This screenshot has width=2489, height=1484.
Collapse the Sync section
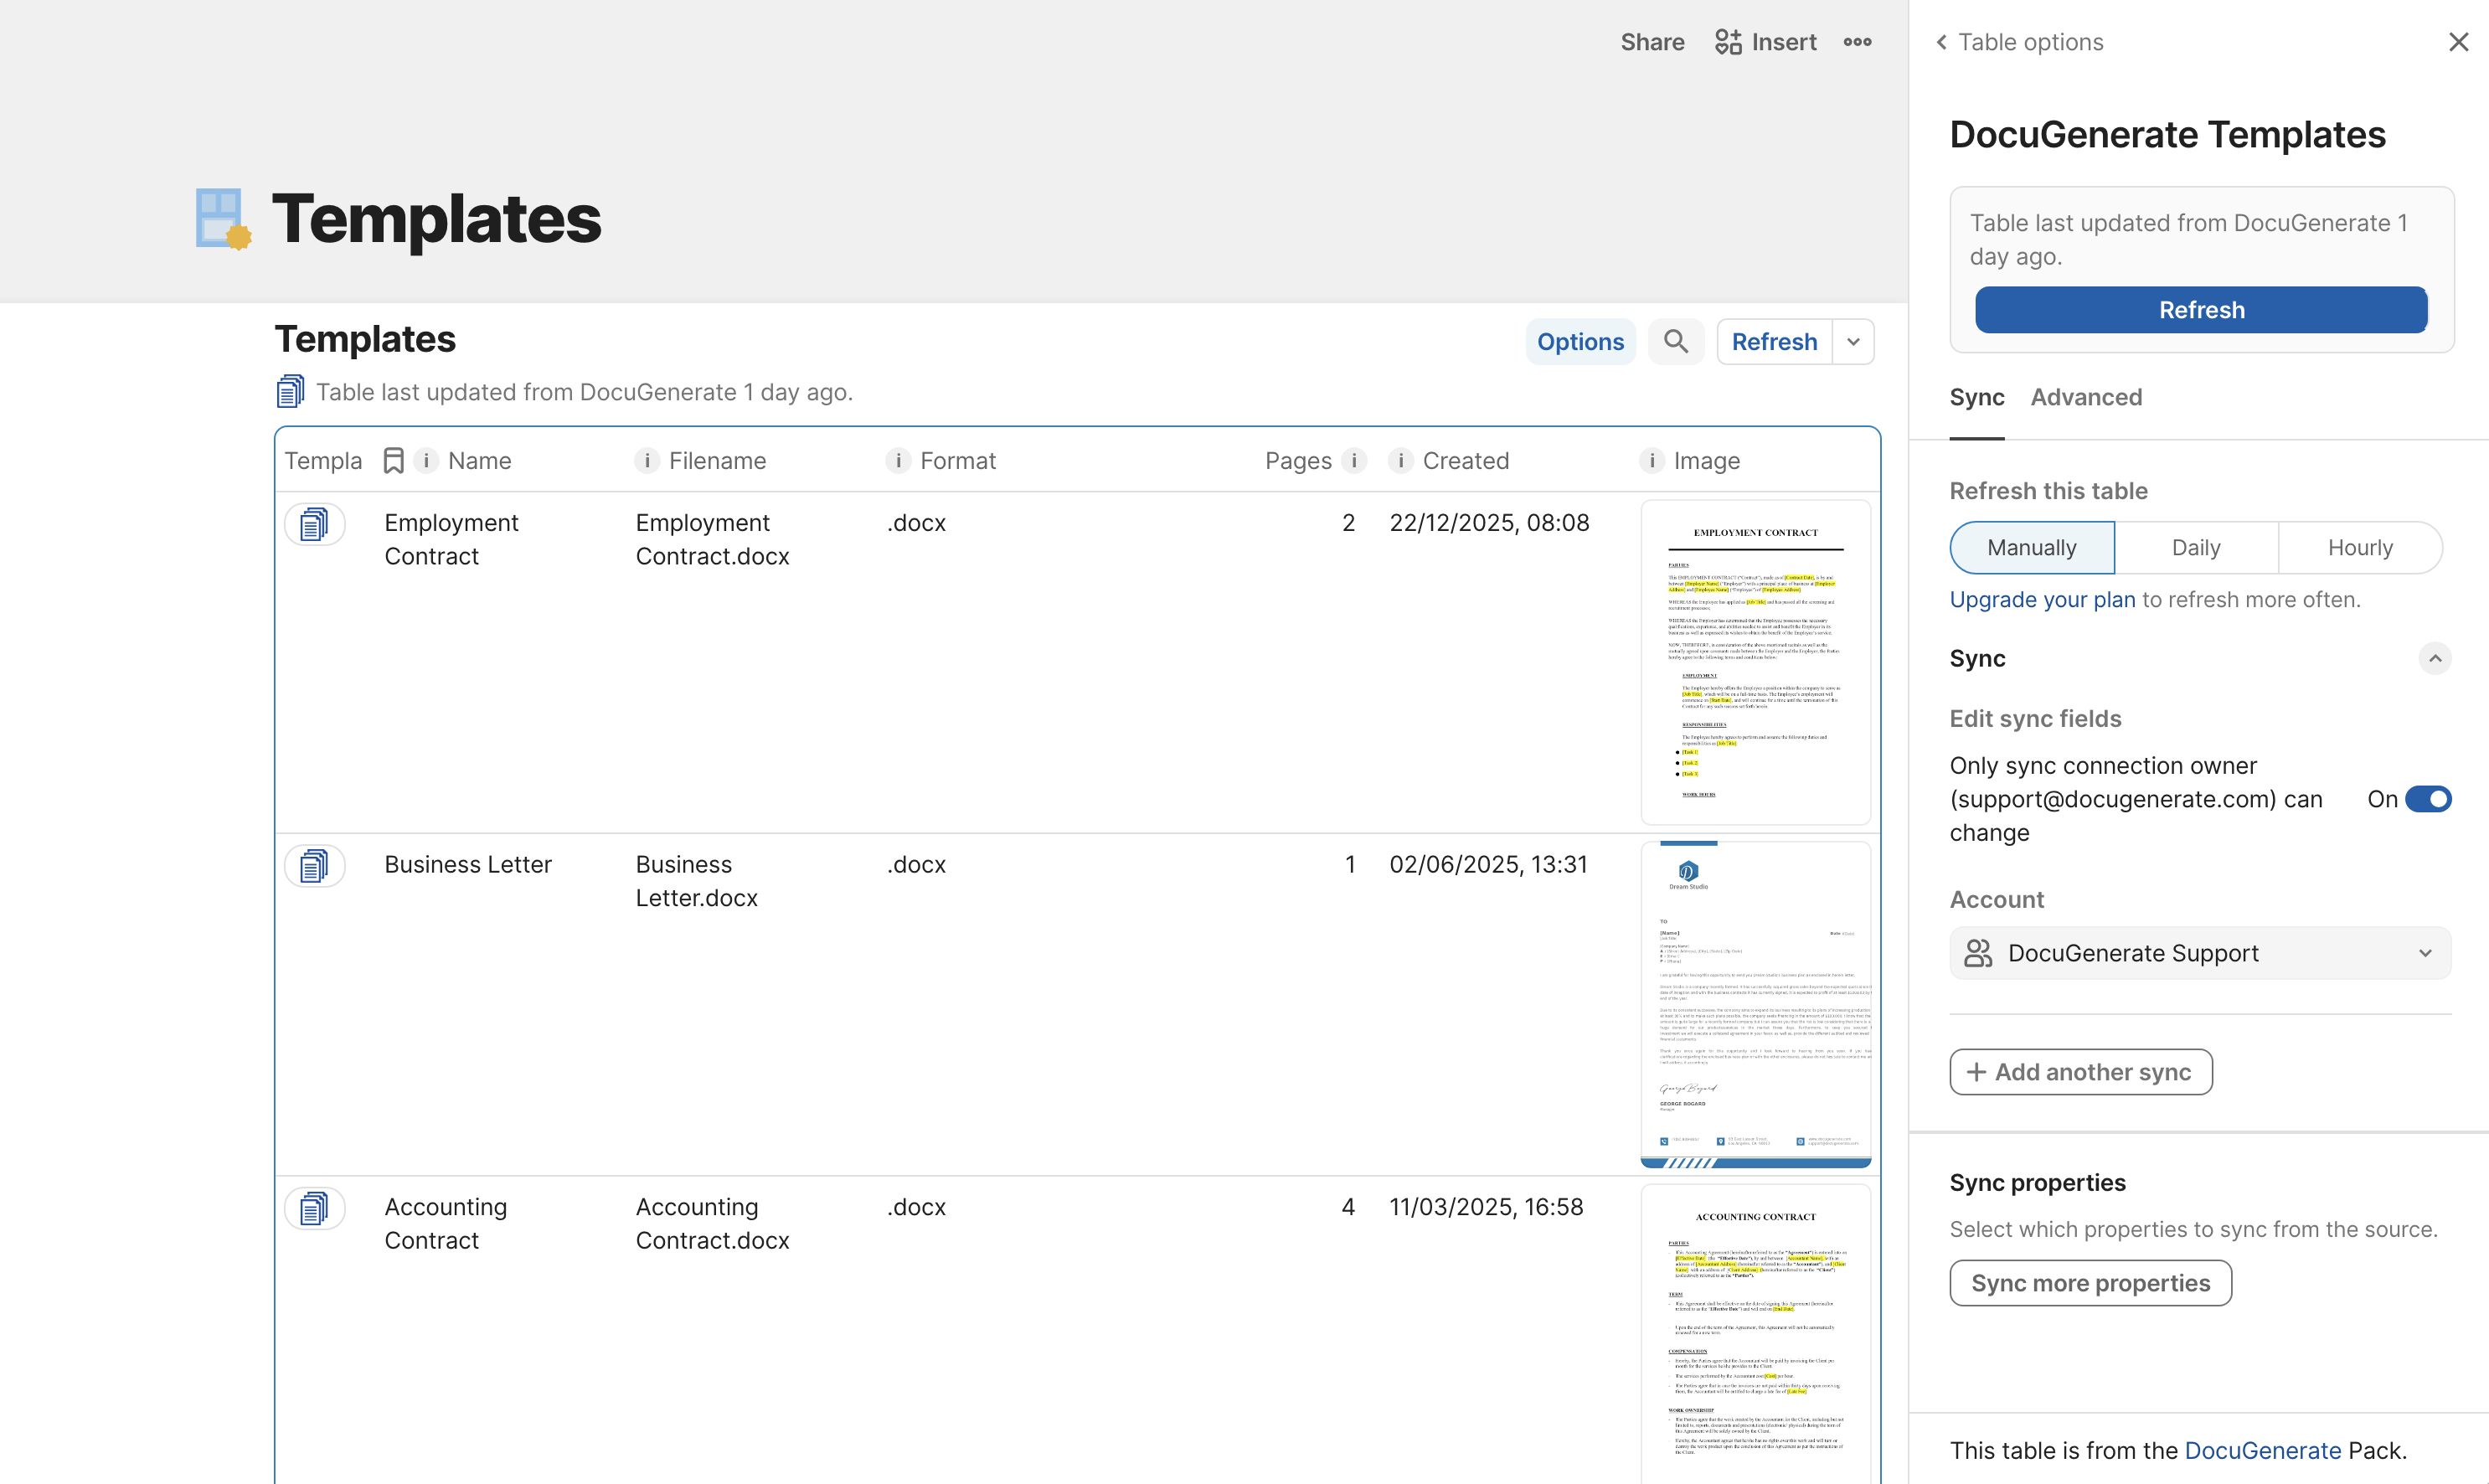(2435, 658)
